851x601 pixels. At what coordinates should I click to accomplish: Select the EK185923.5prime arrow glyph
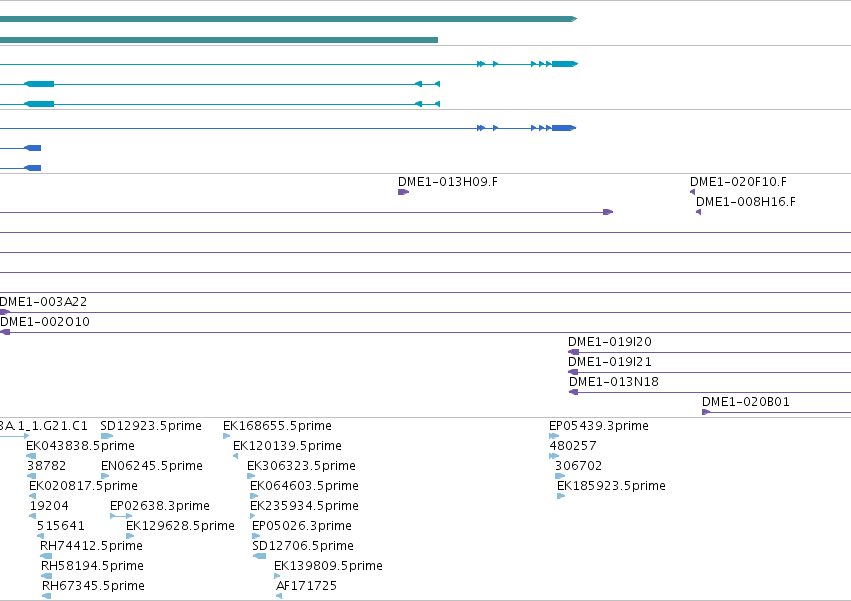(x=561, y=496)
